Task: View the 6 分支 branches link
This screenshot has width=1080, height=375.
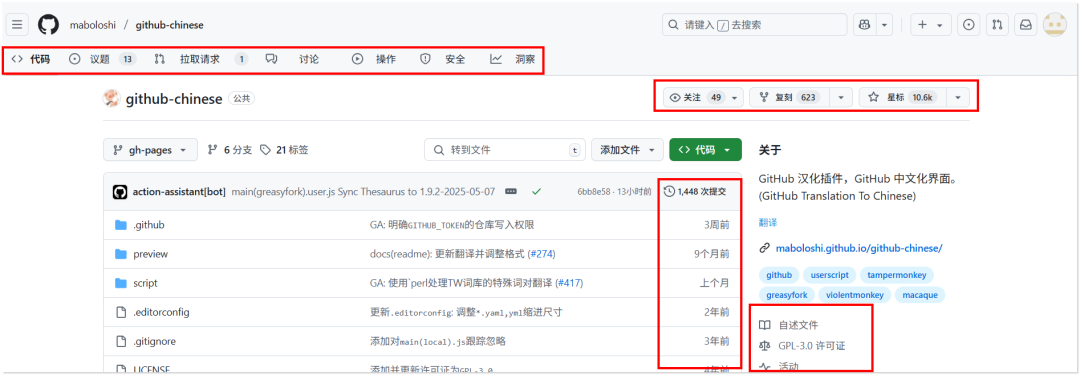Action: [230, 150]
